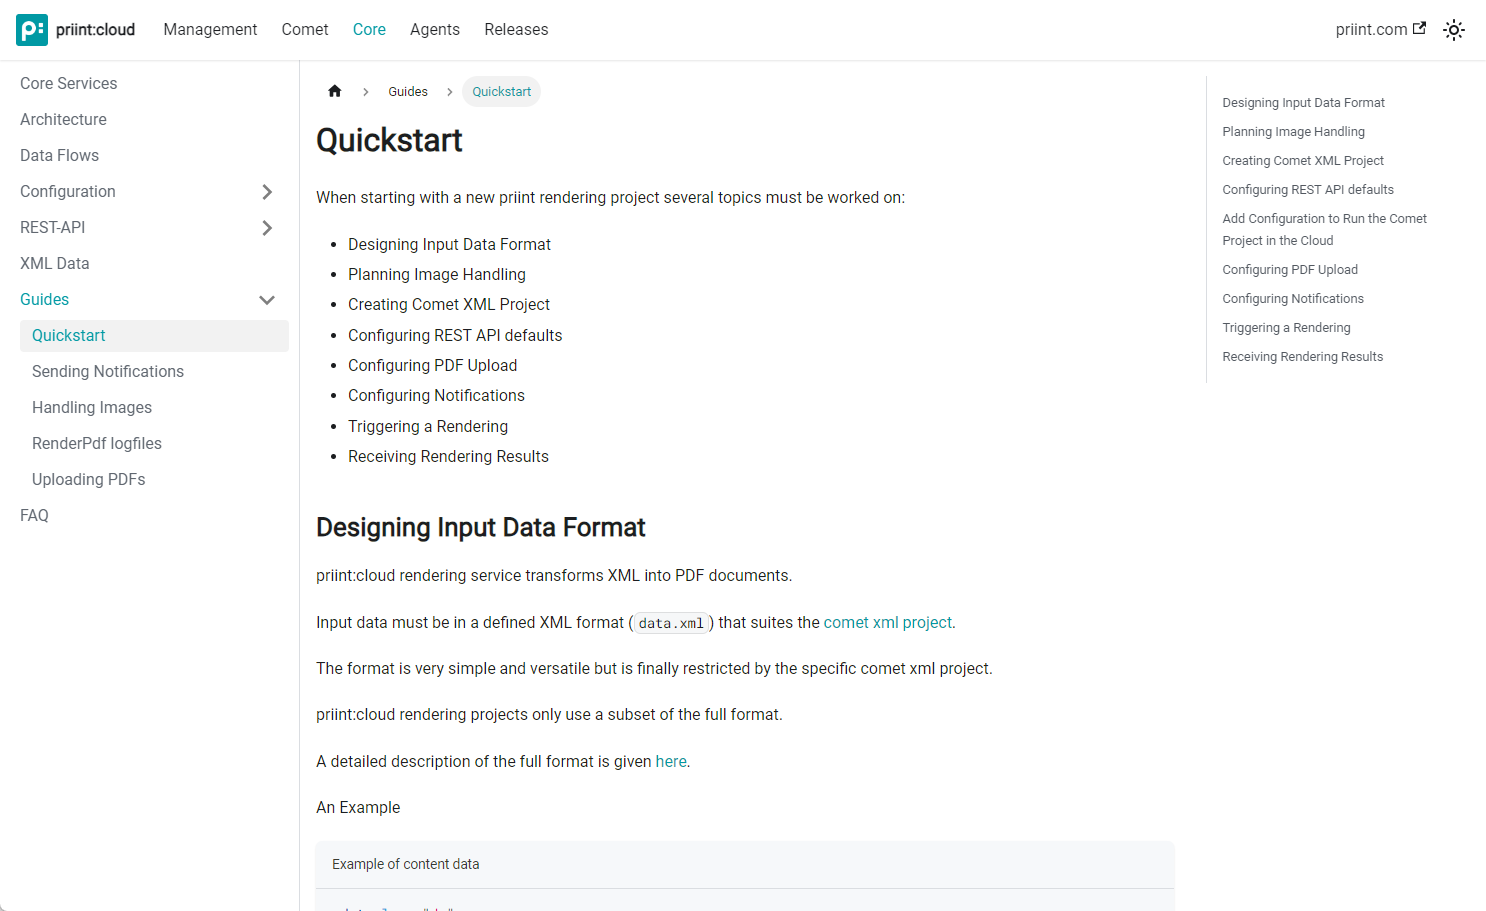Open the Management navigation tab
Viewport: 1486px width, 911px height.
coord(210,30)
